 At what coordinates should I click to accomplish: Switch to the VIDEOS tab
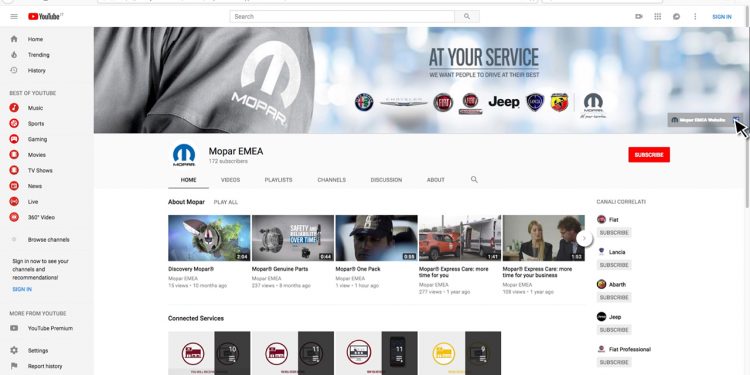click(x=231, y=180)
